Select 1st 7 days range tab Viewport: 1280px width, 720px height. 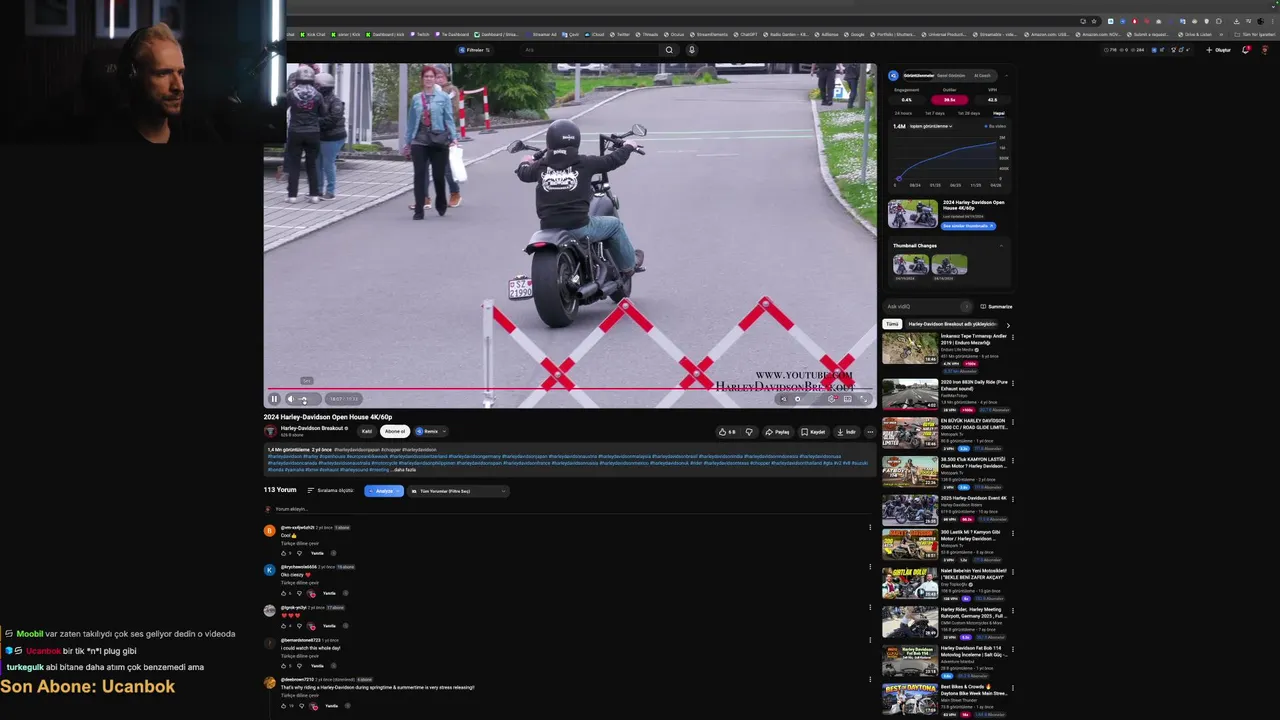point(935,113)
